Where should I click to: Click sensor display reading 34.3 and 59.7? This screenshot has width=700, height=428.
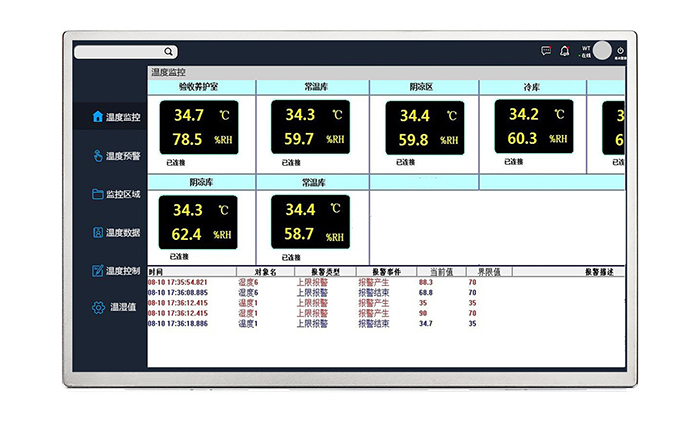(311, 127)
